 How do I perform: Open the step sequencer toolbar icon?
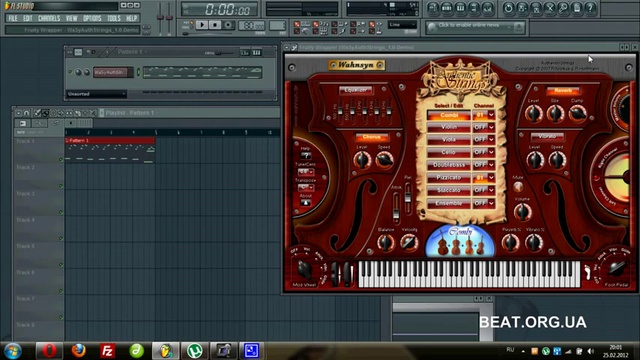click(447, 8)
